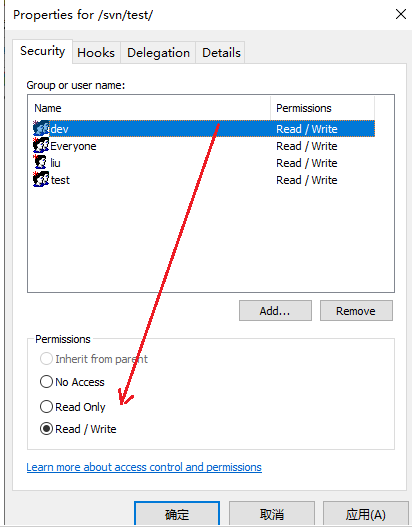Sort by the Permissions column header

[x=322, y=108]
